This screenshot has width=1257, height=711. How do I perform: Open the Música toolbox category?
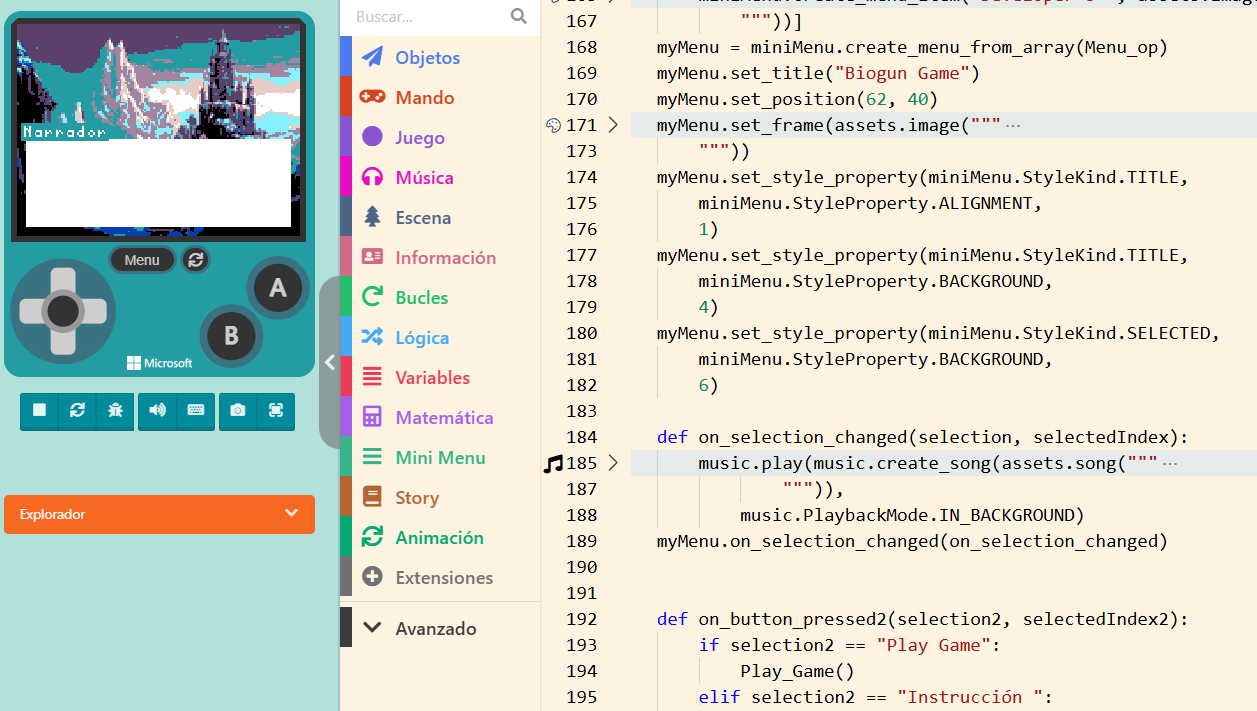[424, 177]
